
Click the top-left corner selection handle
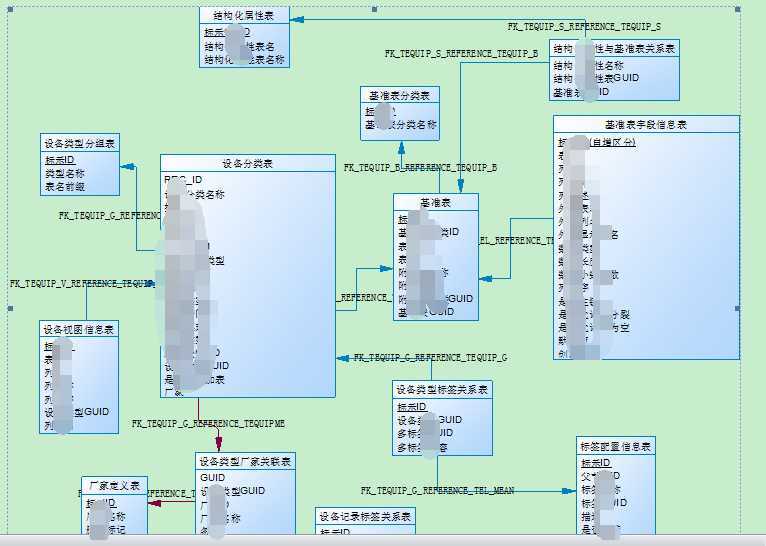(x=10, y=9)
